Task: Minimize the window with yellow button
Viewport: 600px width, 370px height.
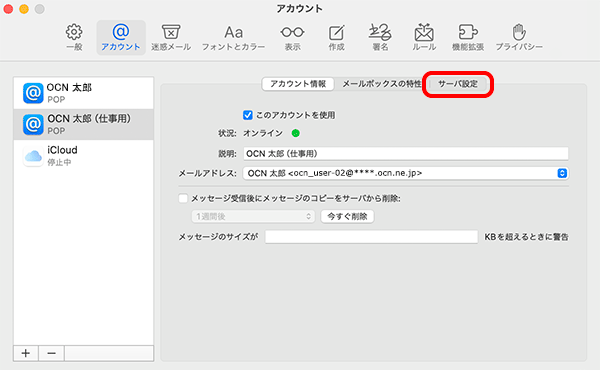Action: pos(24,9)
